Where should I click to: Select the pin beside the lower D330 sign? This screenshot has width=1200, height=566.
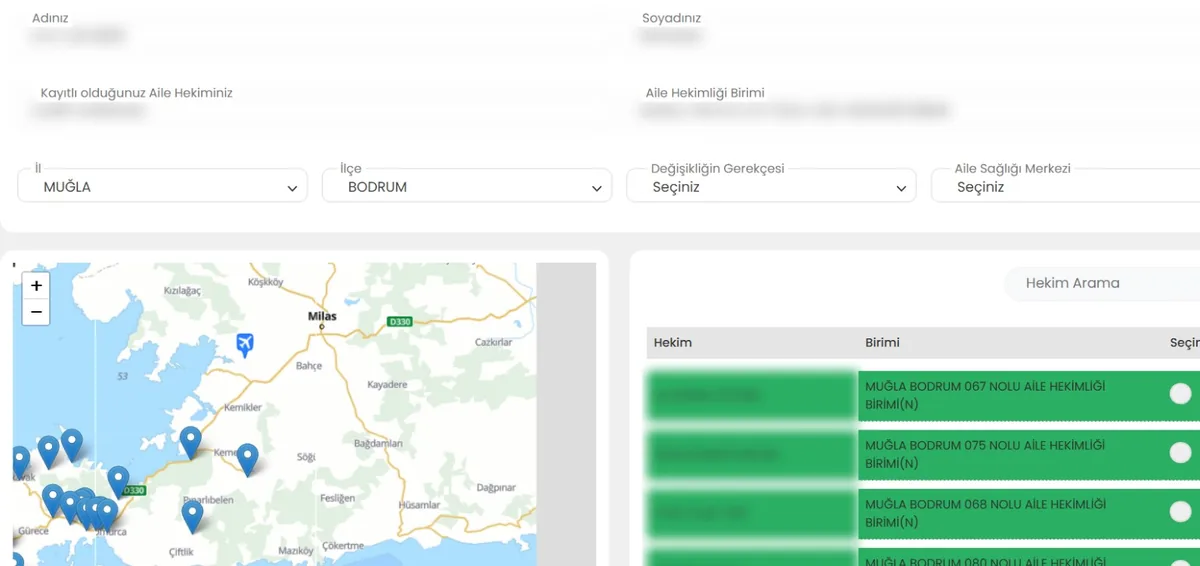click(x=118, y=482)
